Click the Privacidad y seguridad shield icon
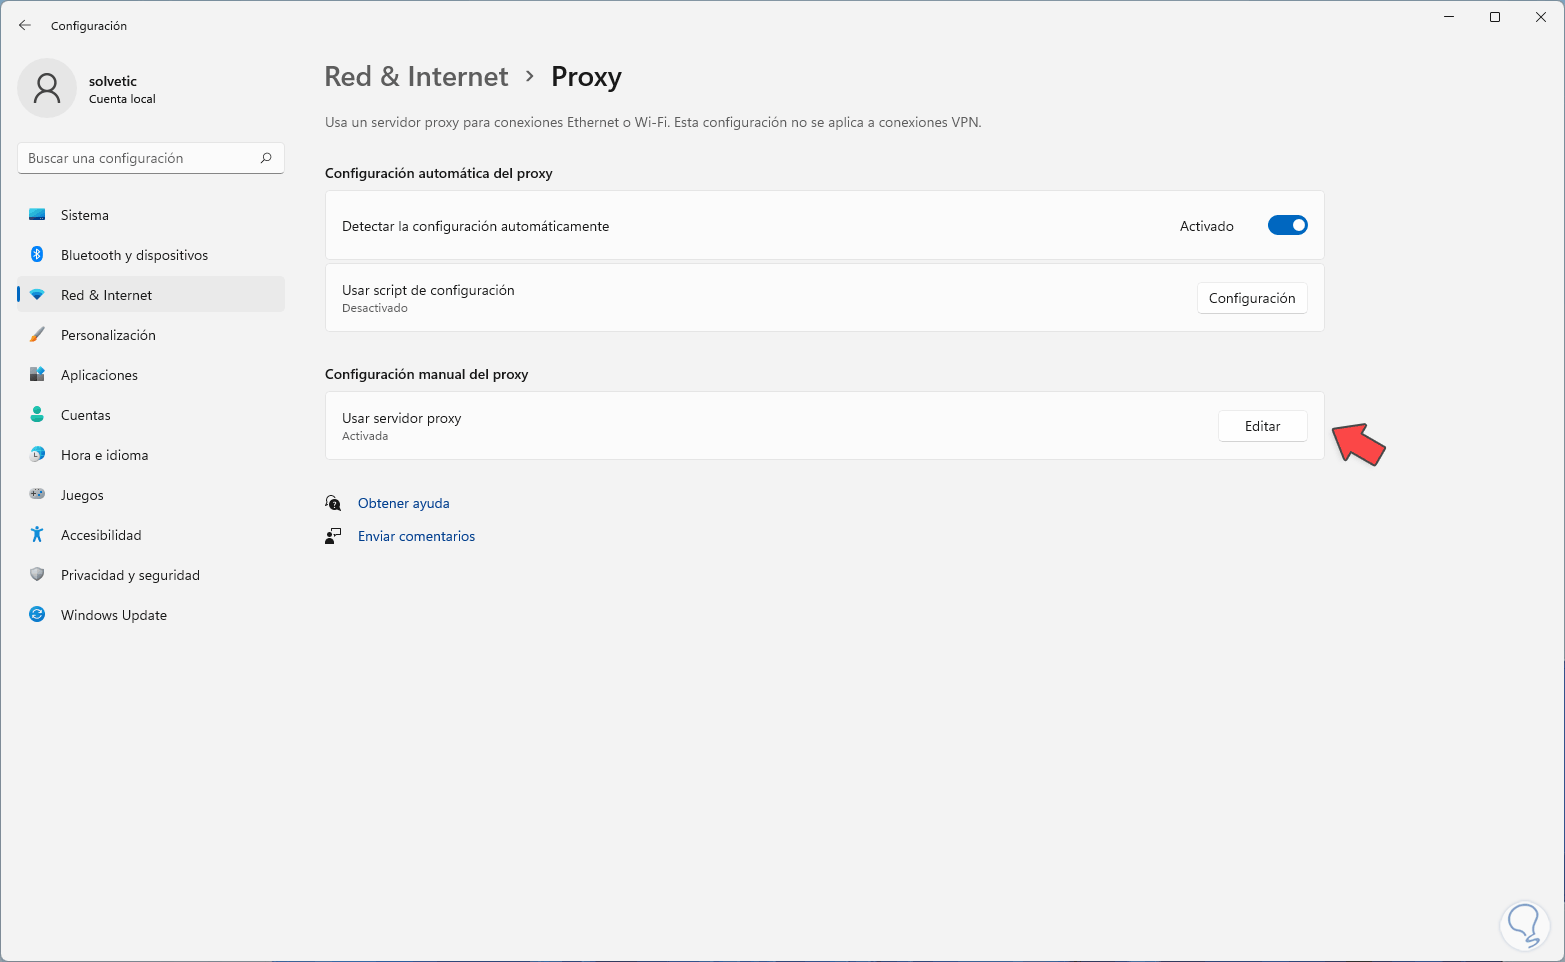 pyautogui.click(x=37, y=575)
